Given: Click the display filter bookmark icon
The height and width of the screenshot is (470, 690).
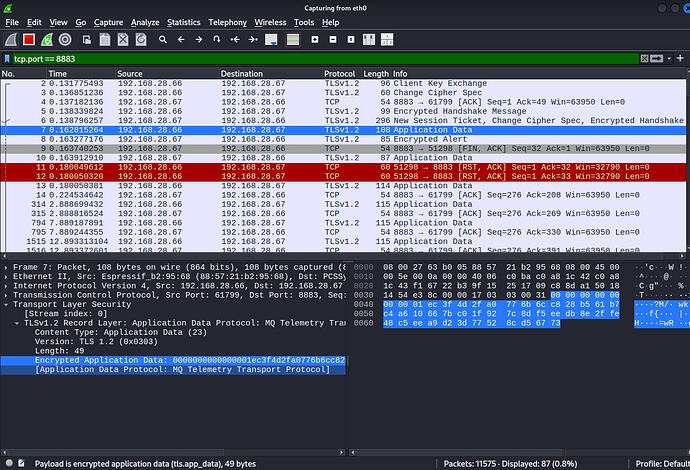Looking at the screenshot, I should click(x=7, y=59).
